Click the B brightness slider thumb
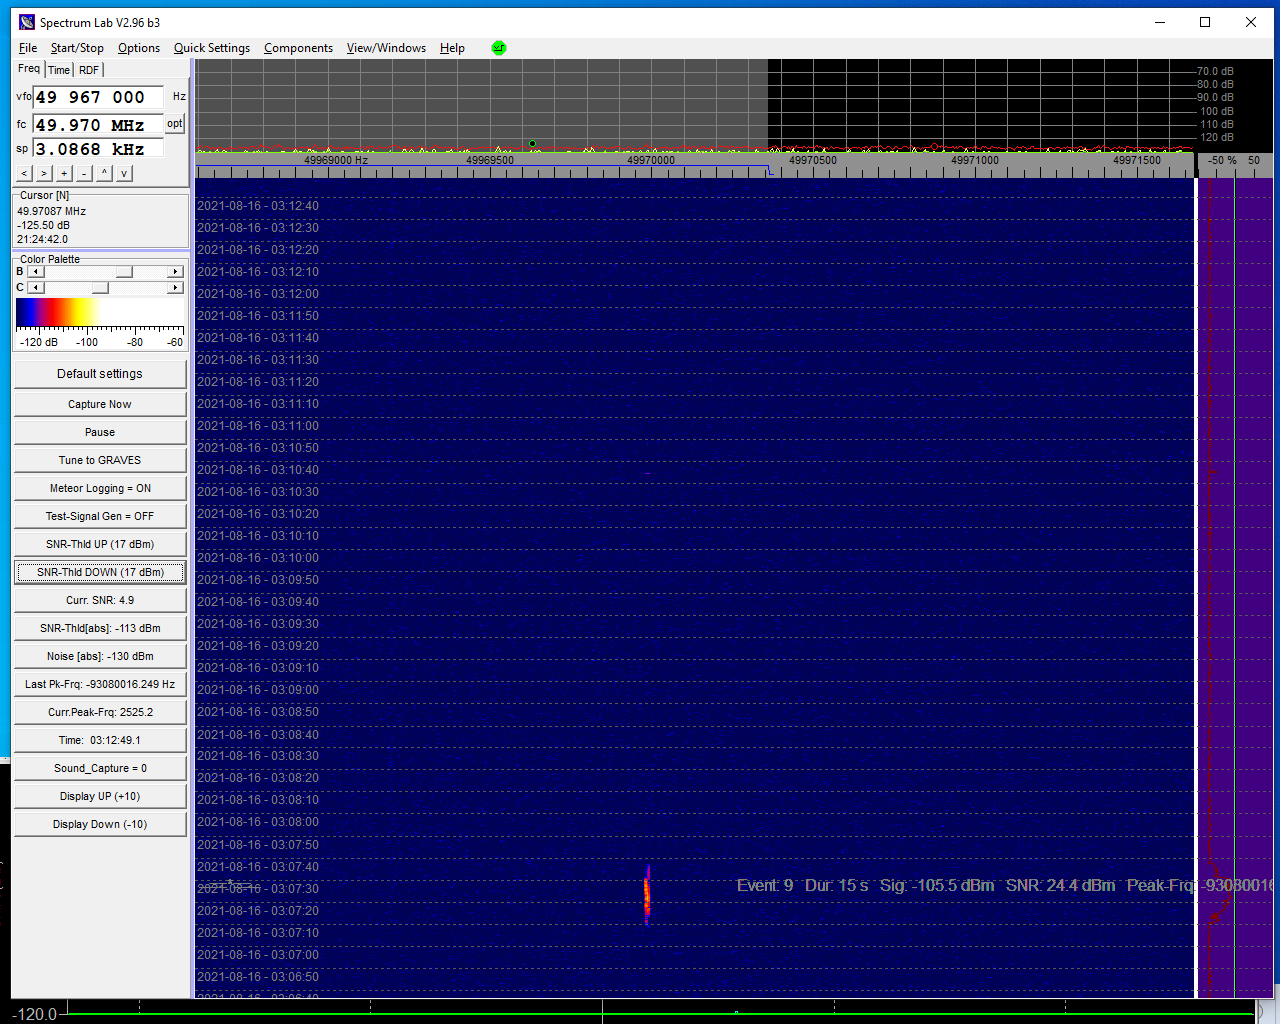This screenshot has height=1024, width=1280. [124, 272]
